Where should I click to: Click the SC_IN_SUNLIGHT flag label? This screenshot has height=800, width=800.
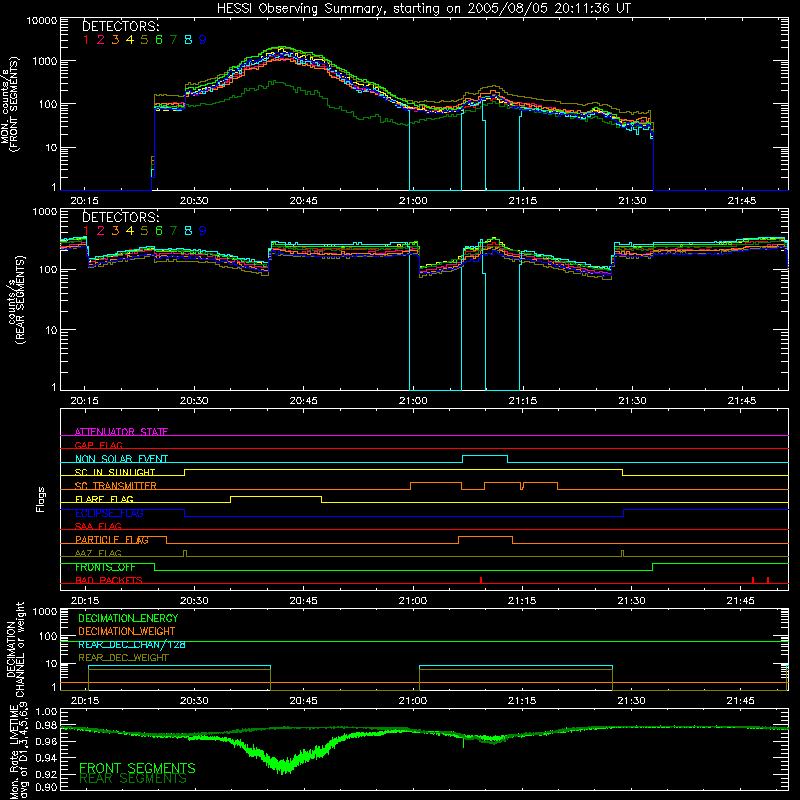click(115, 472)
